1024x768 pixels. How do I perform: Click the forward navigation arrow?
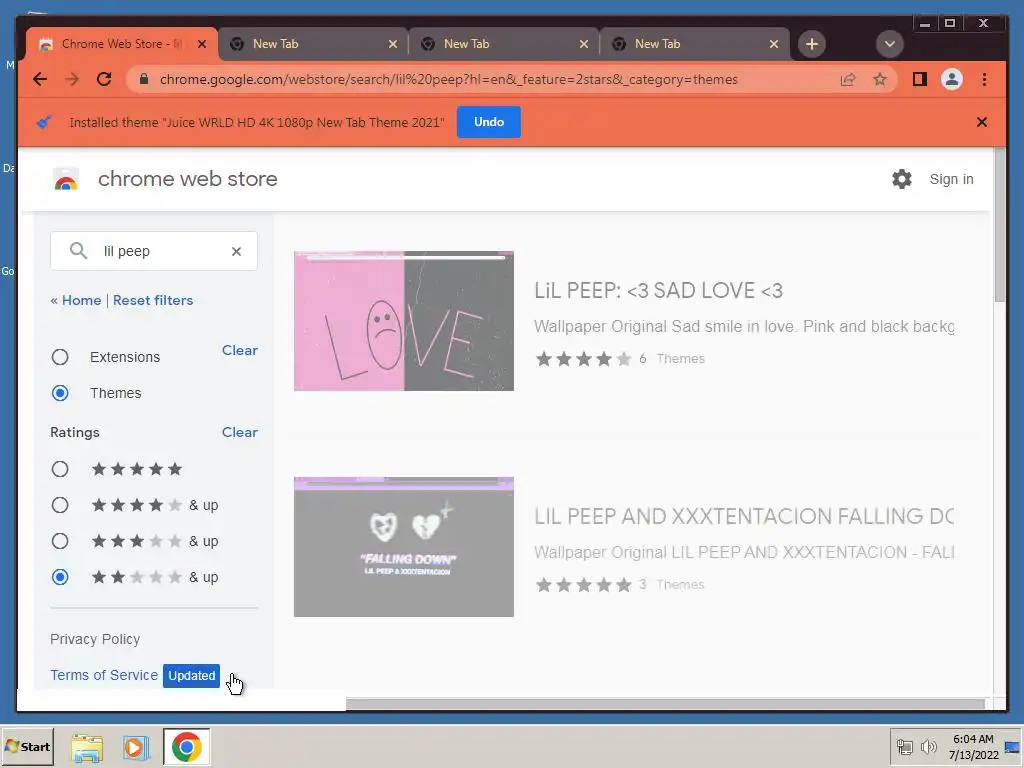[x=72, y=80]
